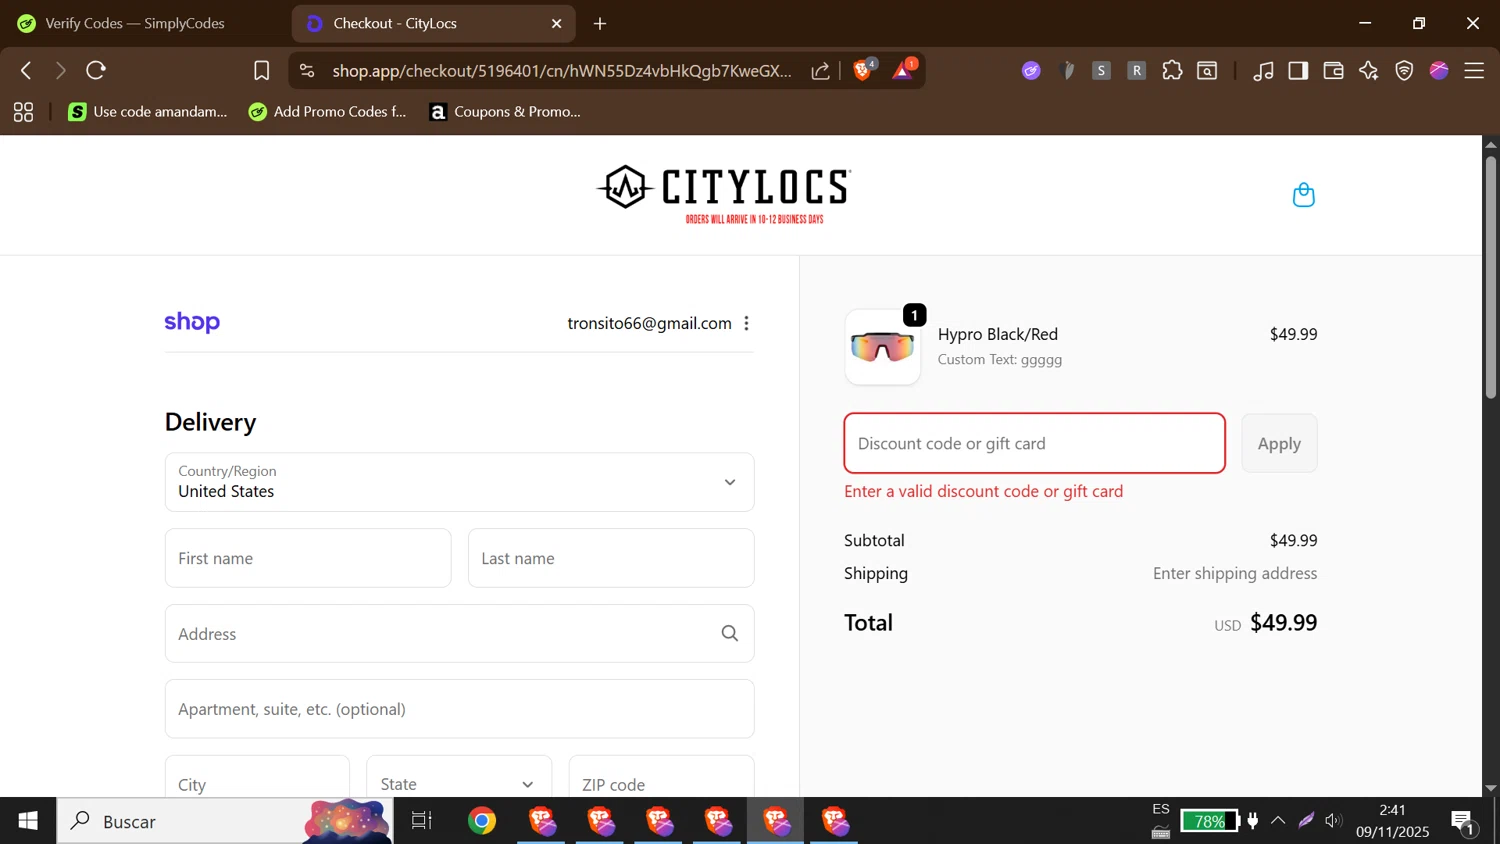Apply the discount code

1279,443
